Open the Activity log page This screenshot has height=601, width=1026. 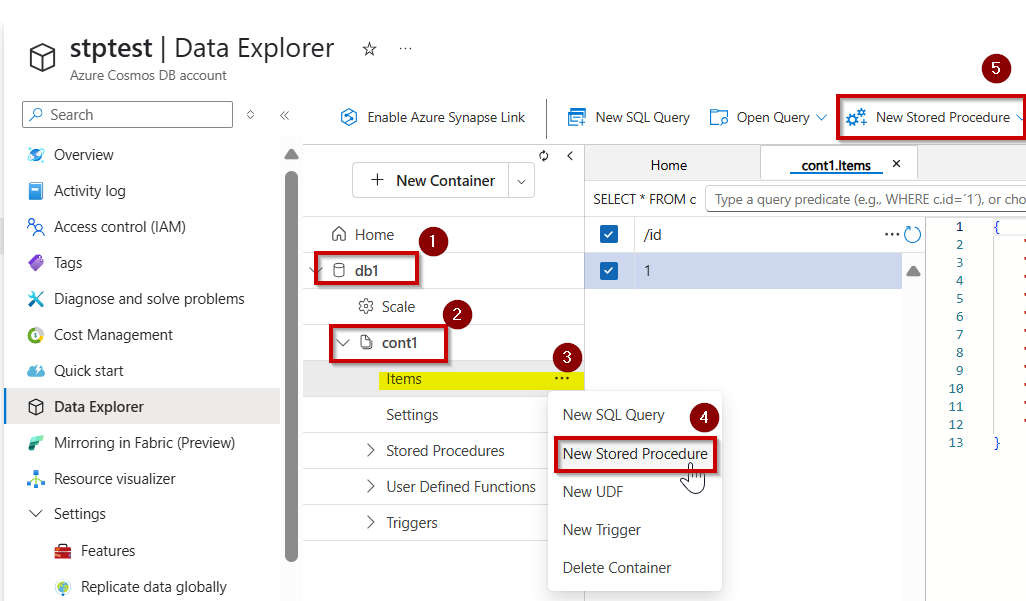point(90,191)
